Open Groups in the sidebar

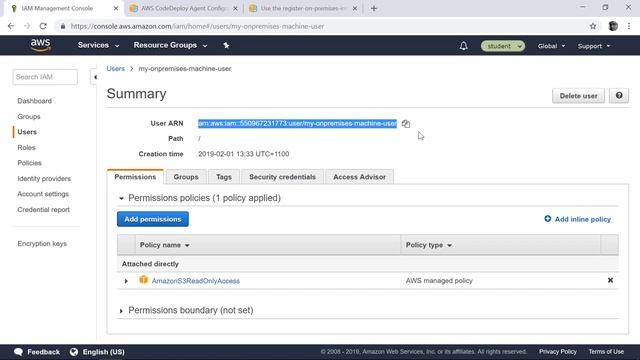(x=29, y=116)
